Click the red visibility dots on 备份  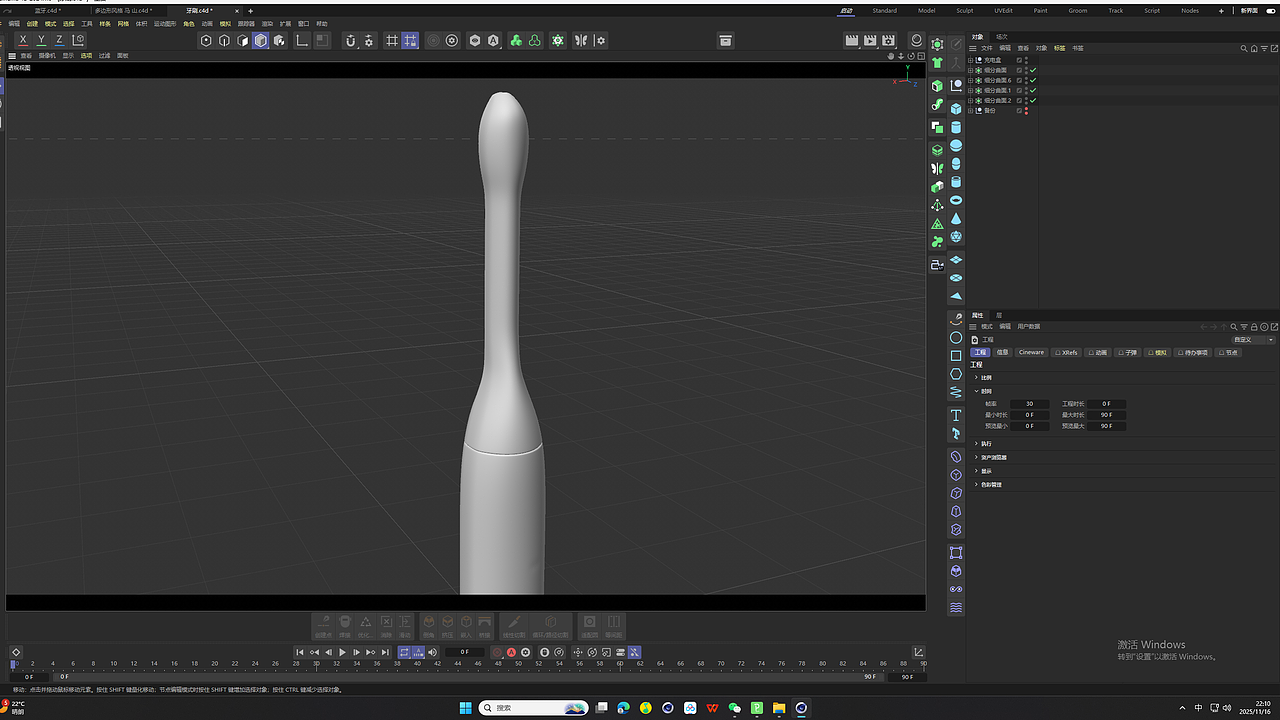pyautogui.click(x=1026, y=110)
